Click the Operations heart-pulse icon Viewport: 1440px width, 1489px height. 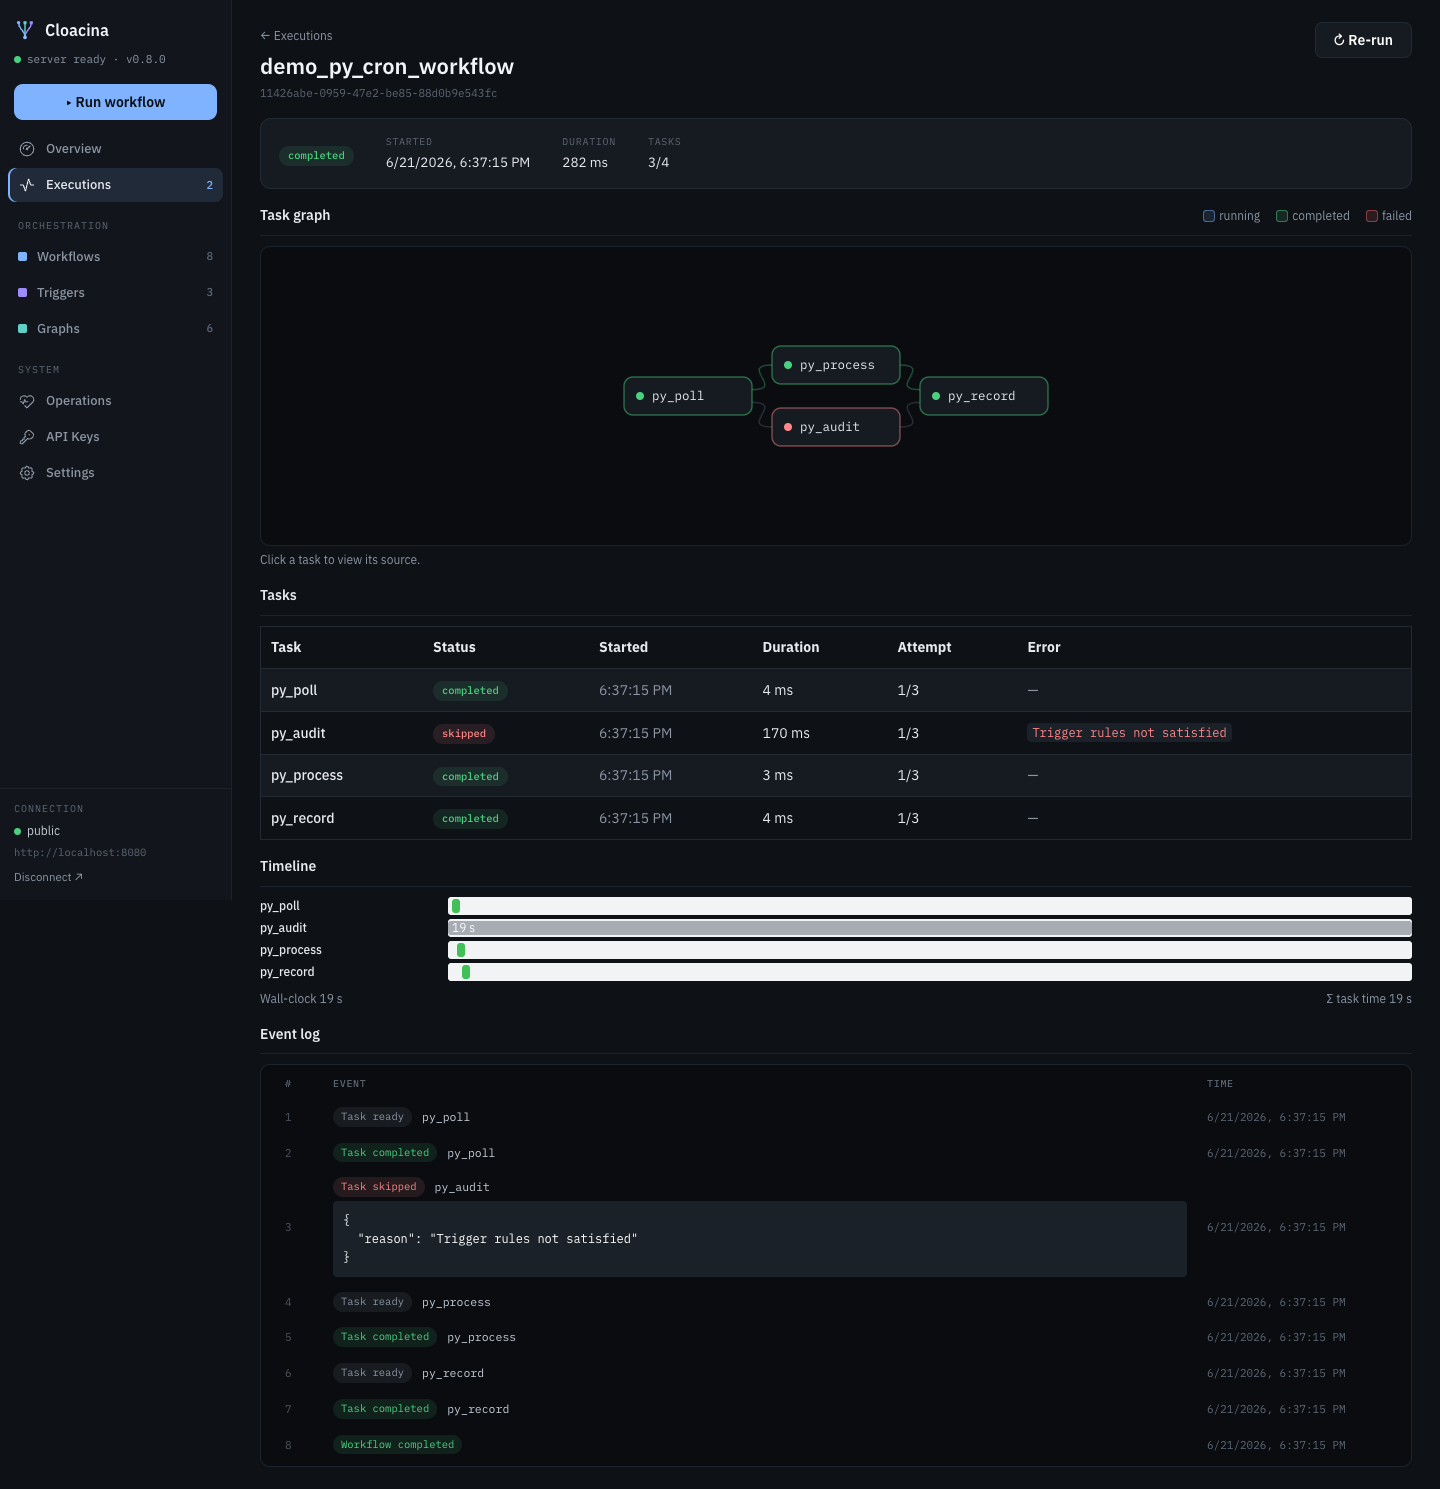(27, 401)
